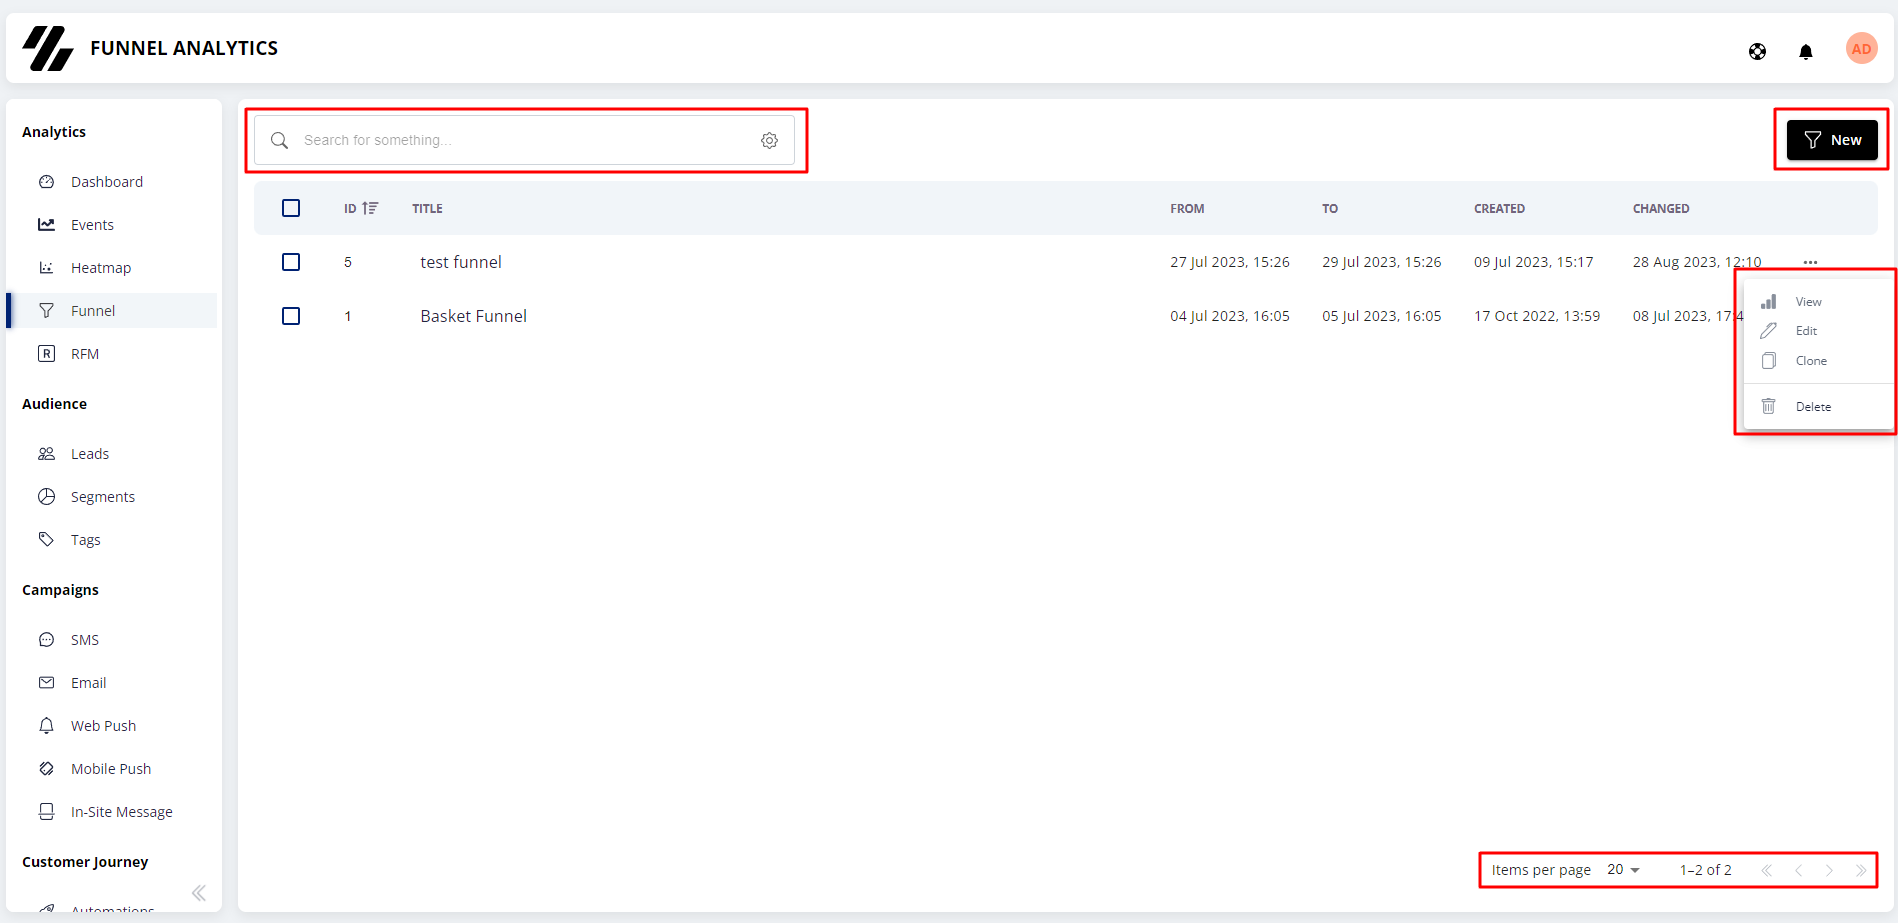Click the Segments pie icon

(46, 497)
